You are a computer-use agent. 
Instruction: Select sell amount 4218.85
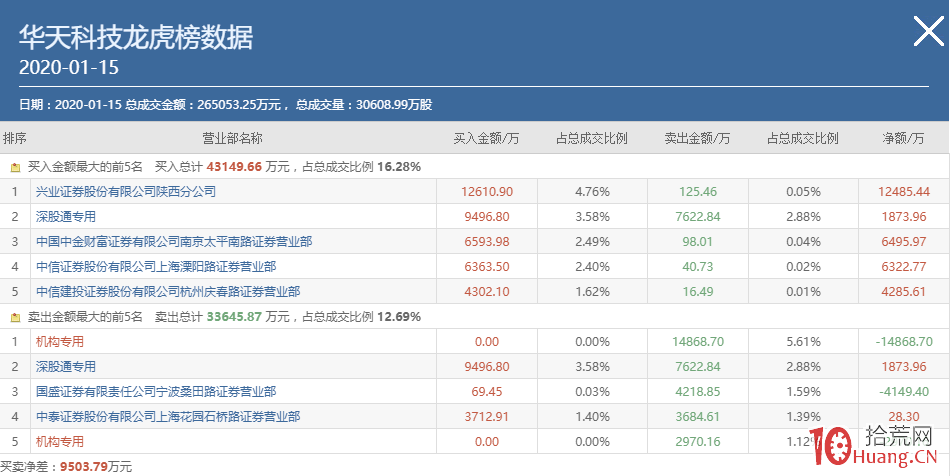coord(697,392)
